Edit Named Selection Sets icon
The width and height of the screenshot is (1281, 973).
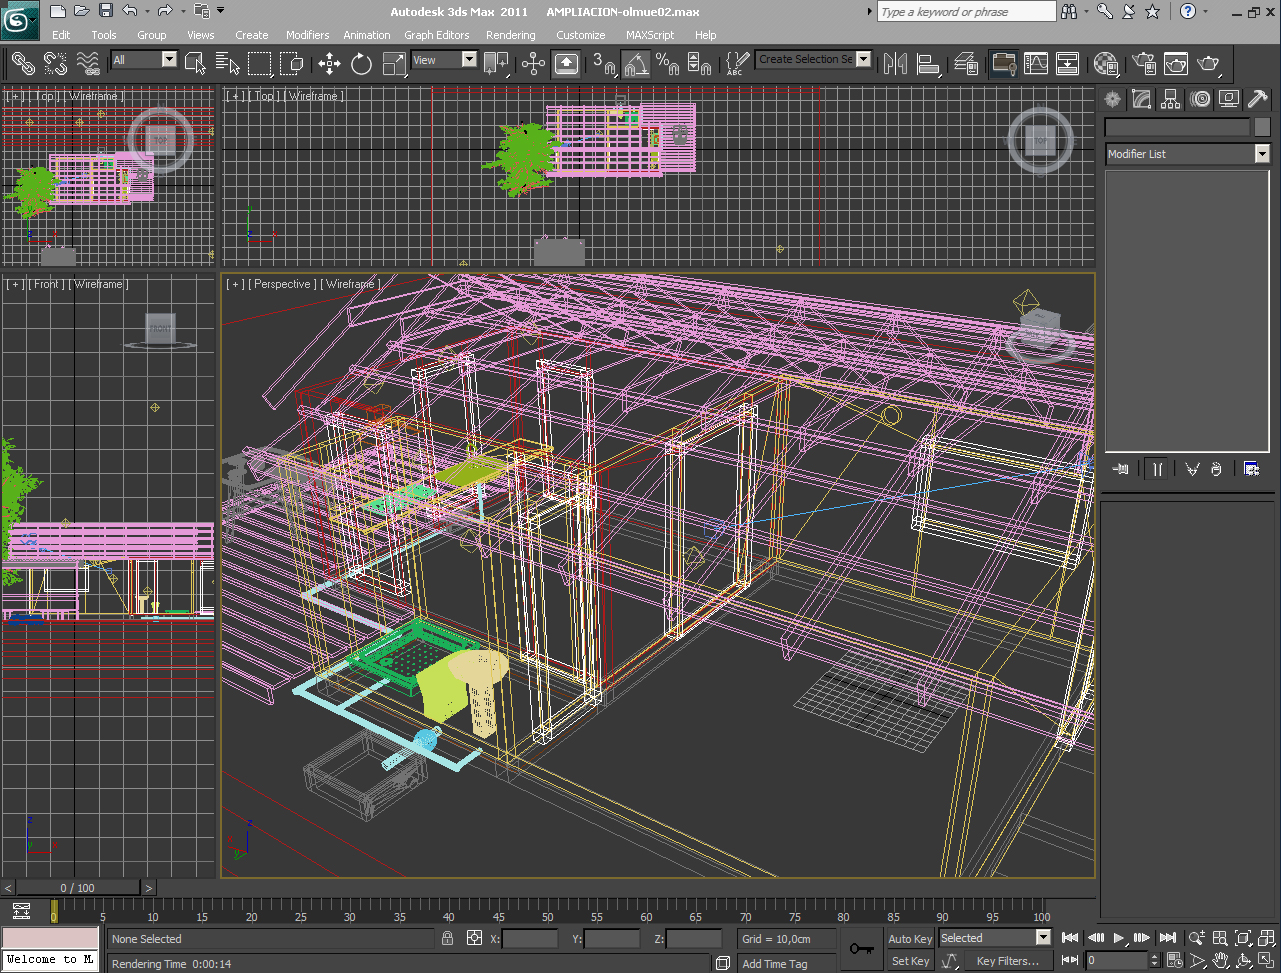tap(736, 64)
